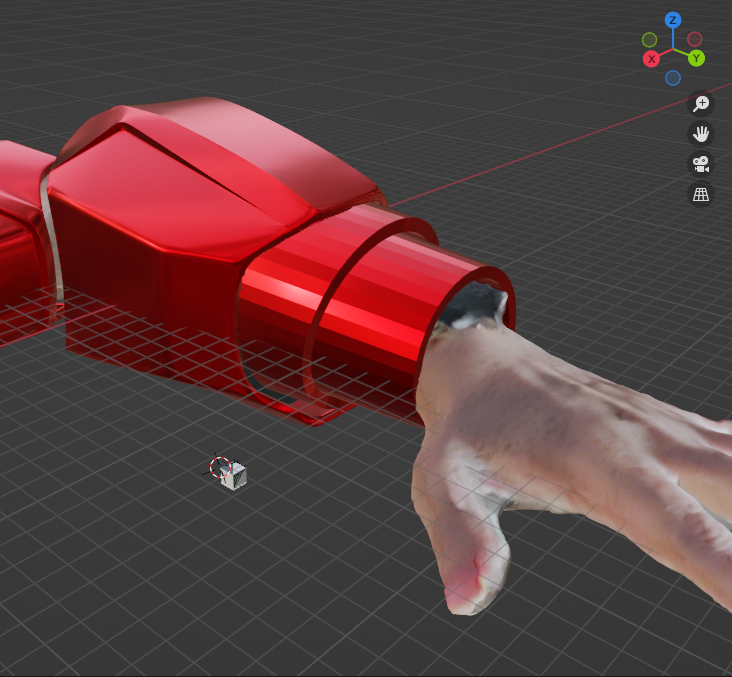Click the negative Z blue gizmo circle
The height and width of the screenshot is (677, 732).
pos(673,78)
